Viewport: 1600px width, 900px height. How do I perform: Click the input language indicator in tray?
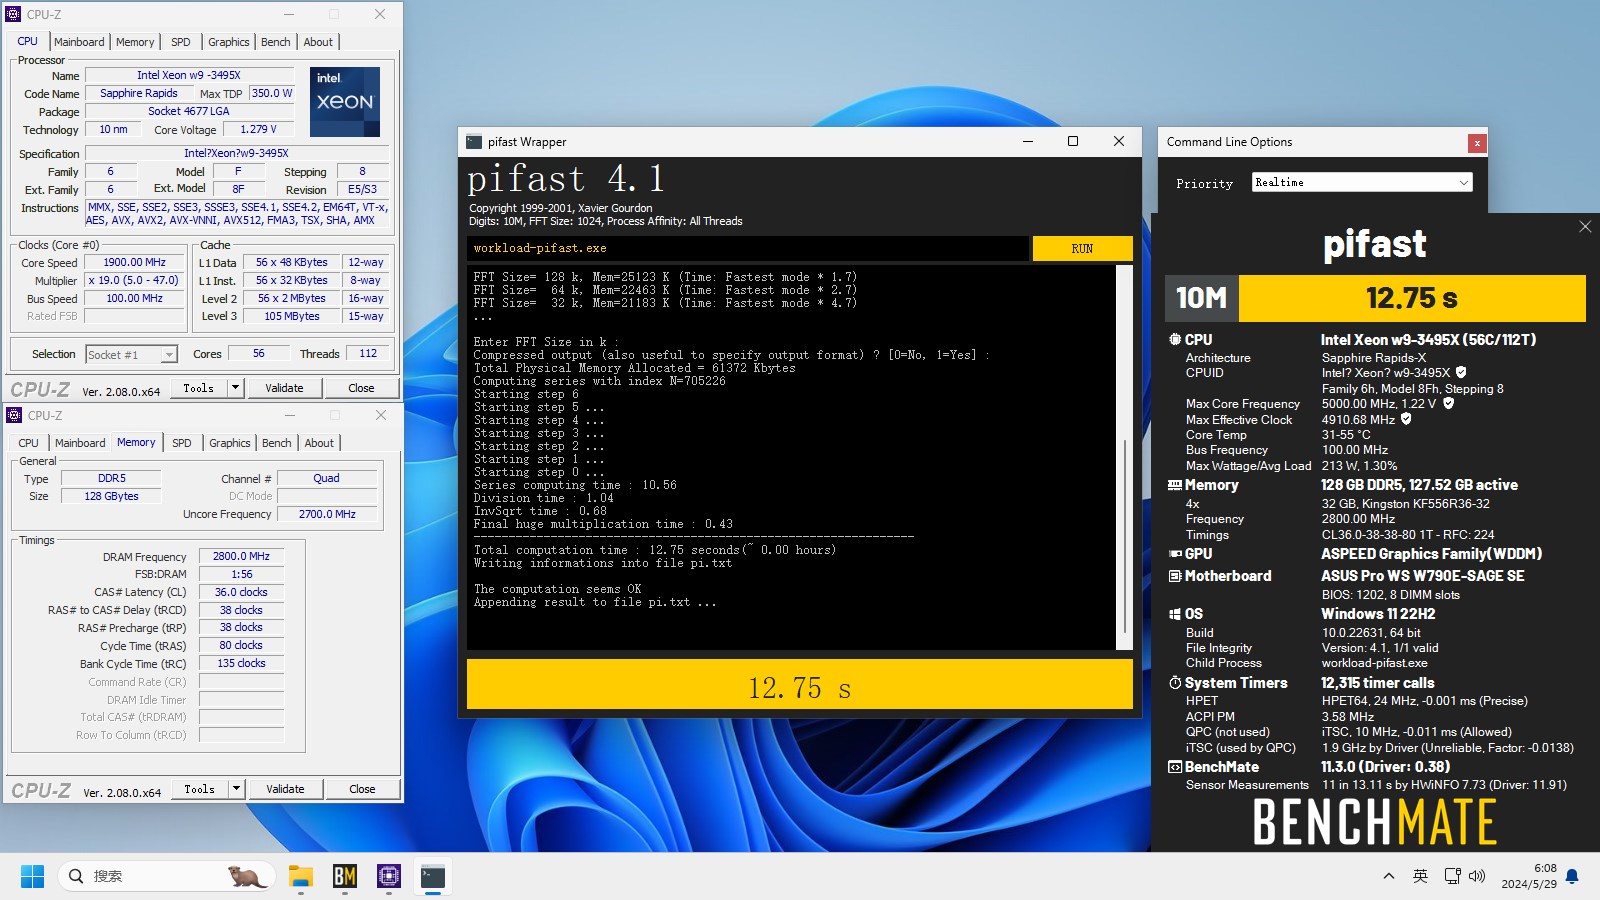coord(1420,877)
